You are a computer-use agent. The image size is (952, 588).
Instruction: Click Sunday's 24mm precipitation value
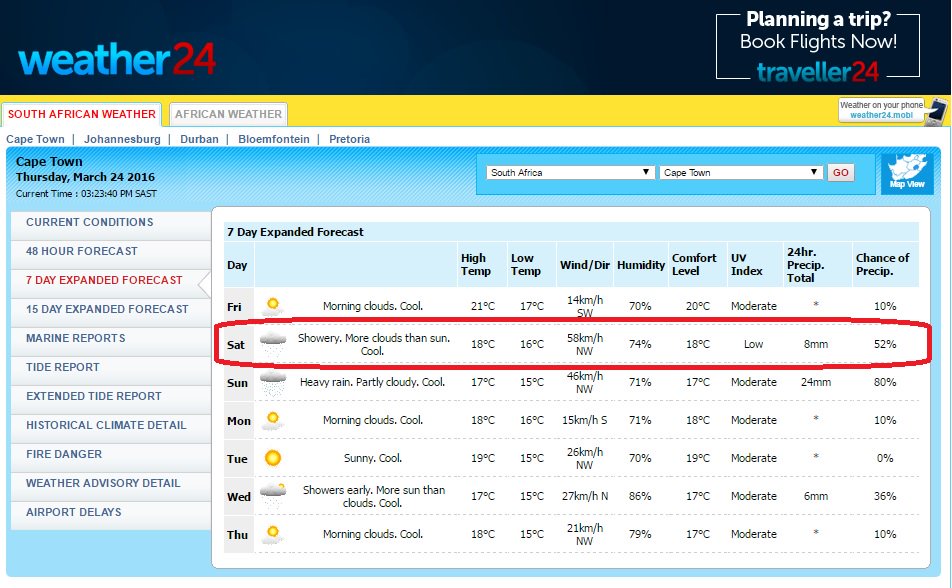click(816, 382)
